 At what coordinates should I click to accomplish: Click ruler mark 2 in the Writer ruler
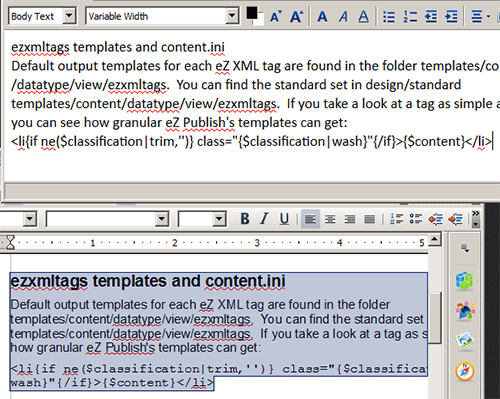(x=175, y=243)
